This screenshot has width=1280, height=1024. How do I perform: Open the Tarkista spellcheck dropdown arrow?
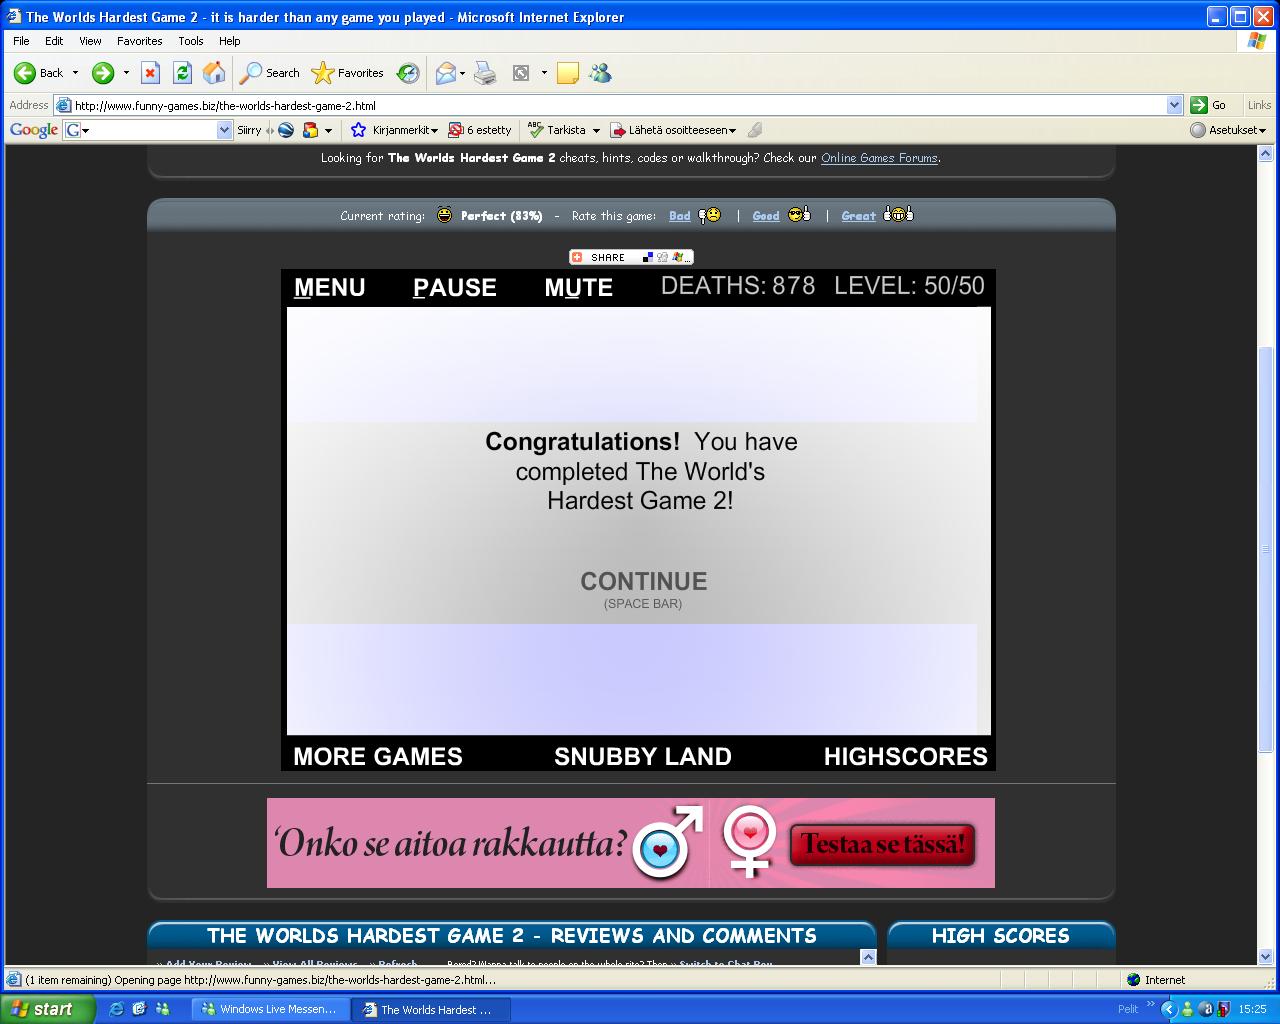coord(596,131)
